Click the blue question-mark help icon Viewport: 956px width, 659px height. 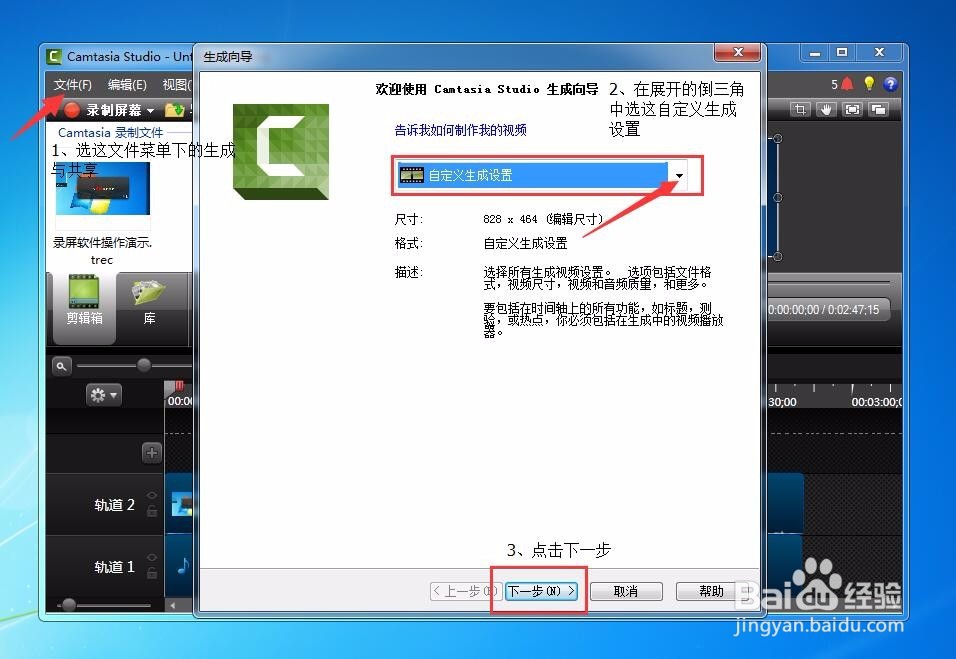[890, 84]
